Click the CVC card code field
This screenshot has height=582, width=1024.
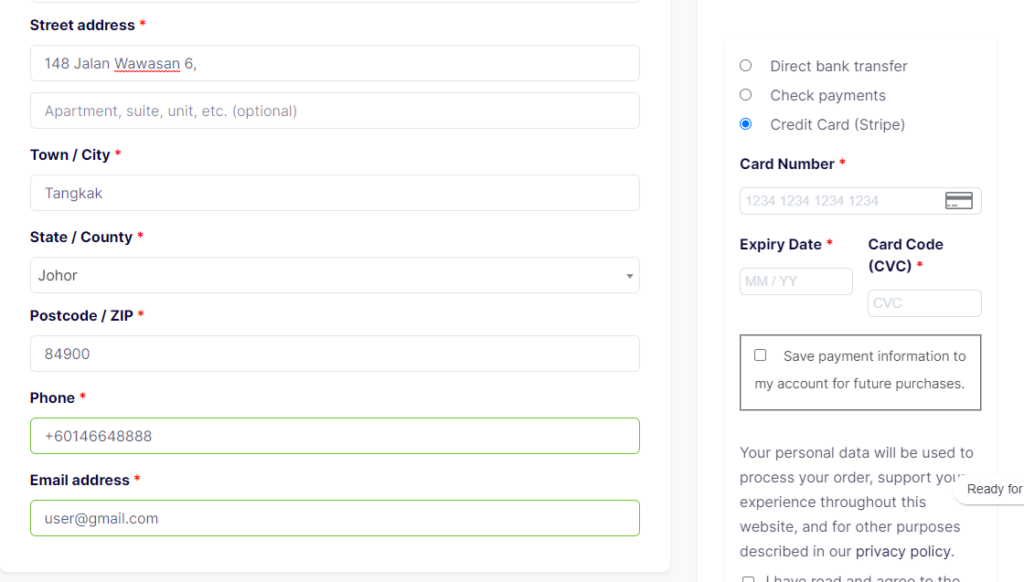point(924,303)
